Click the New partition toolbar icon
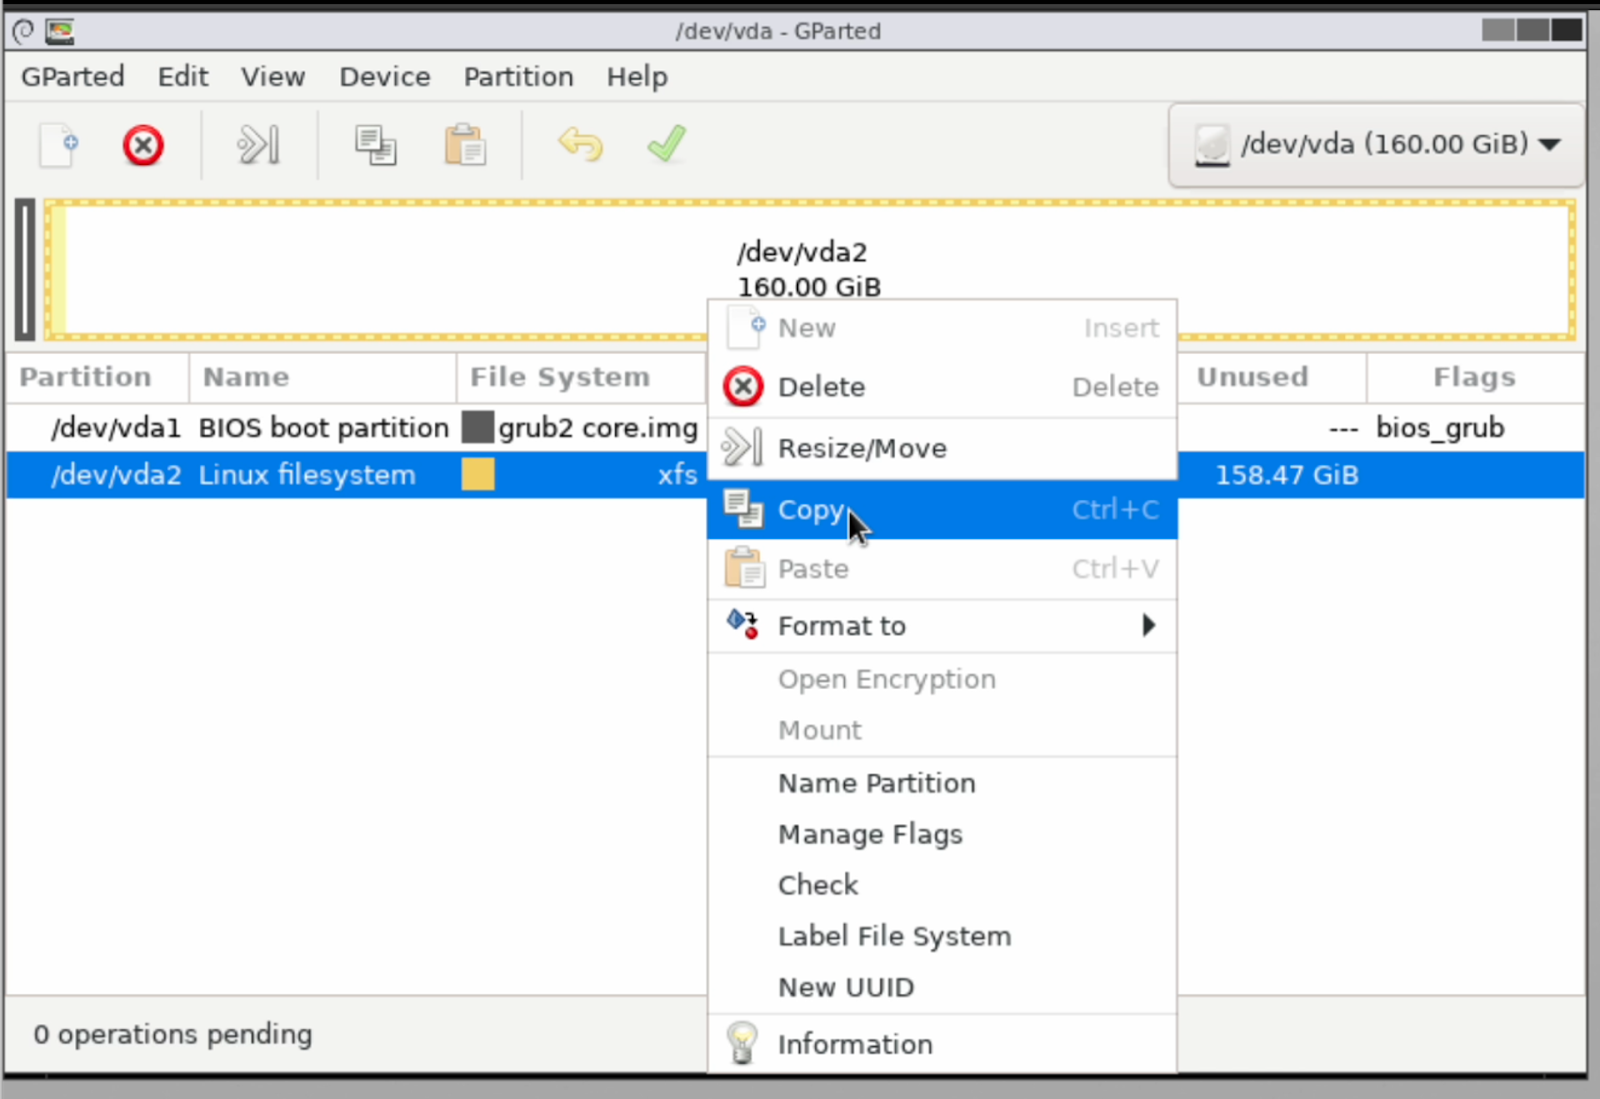The width and height of the screenshot is (1600, 1099). 59,146
